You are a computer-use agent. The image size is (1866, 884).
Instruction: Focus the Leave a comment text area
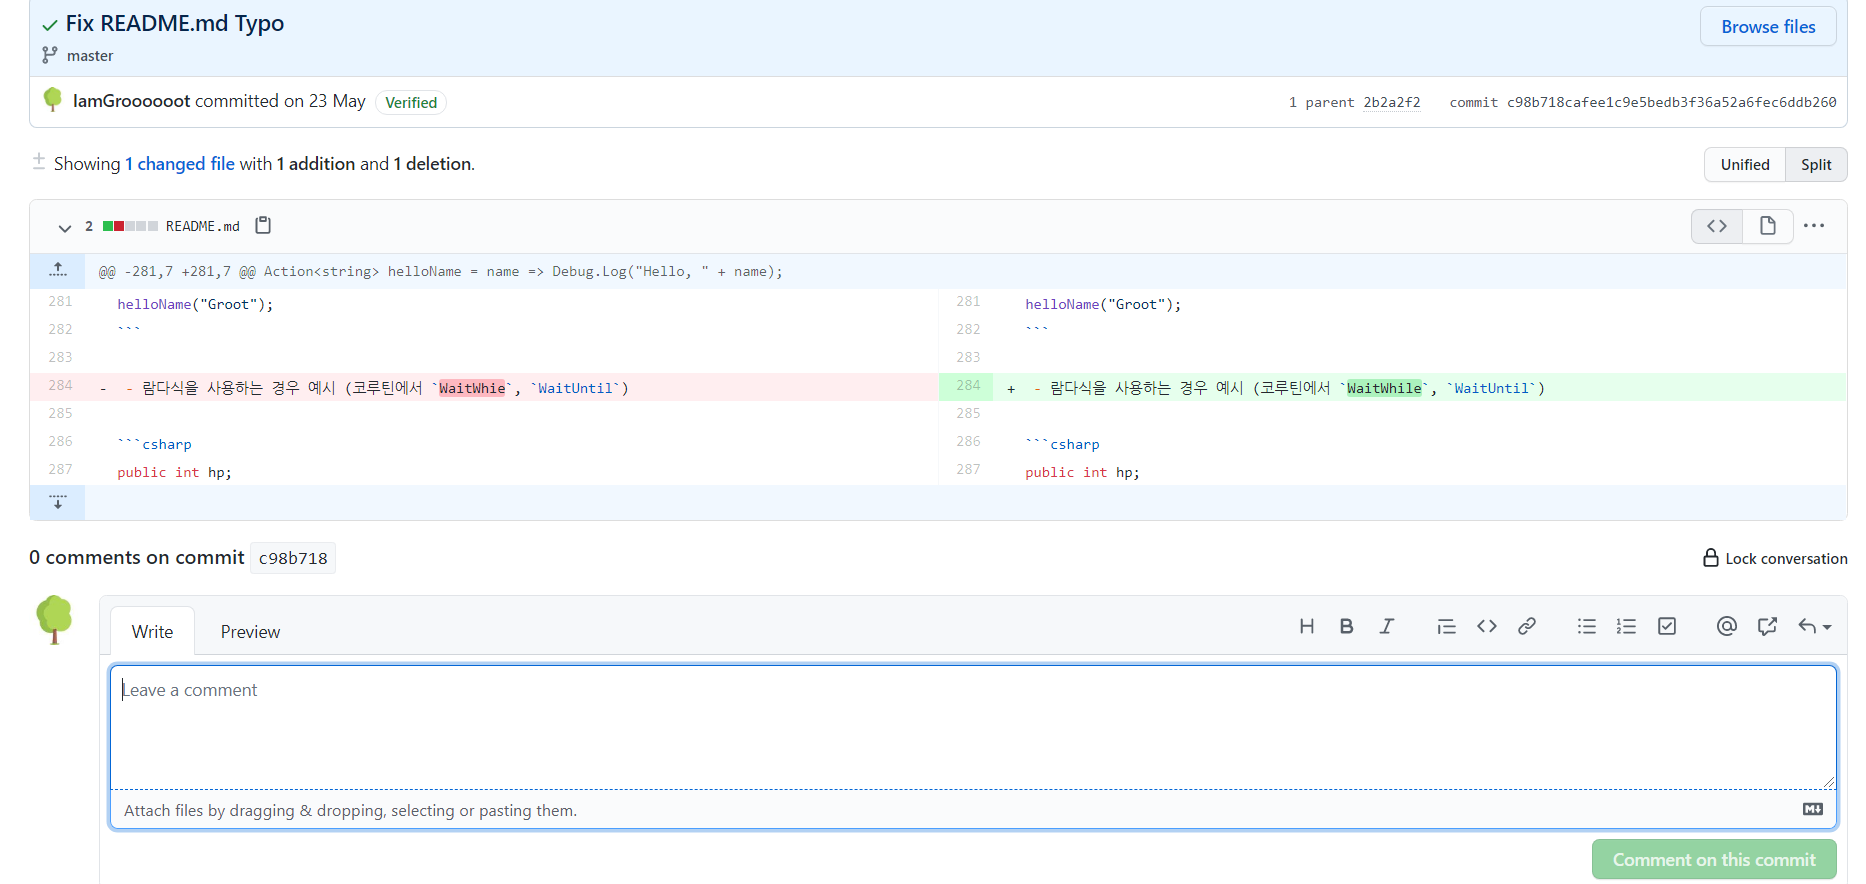point(973,727)
